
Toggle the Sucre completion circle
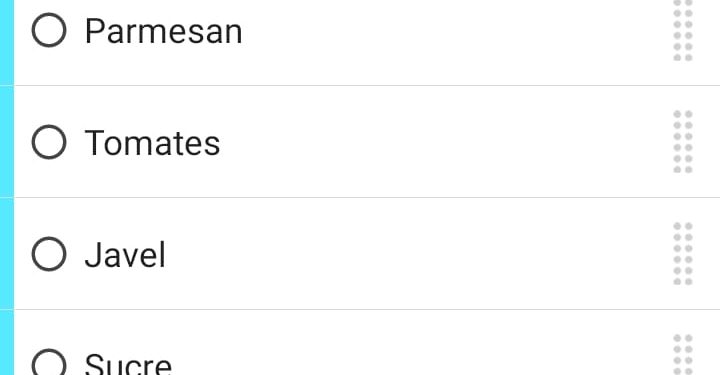[x=49, y=363]
